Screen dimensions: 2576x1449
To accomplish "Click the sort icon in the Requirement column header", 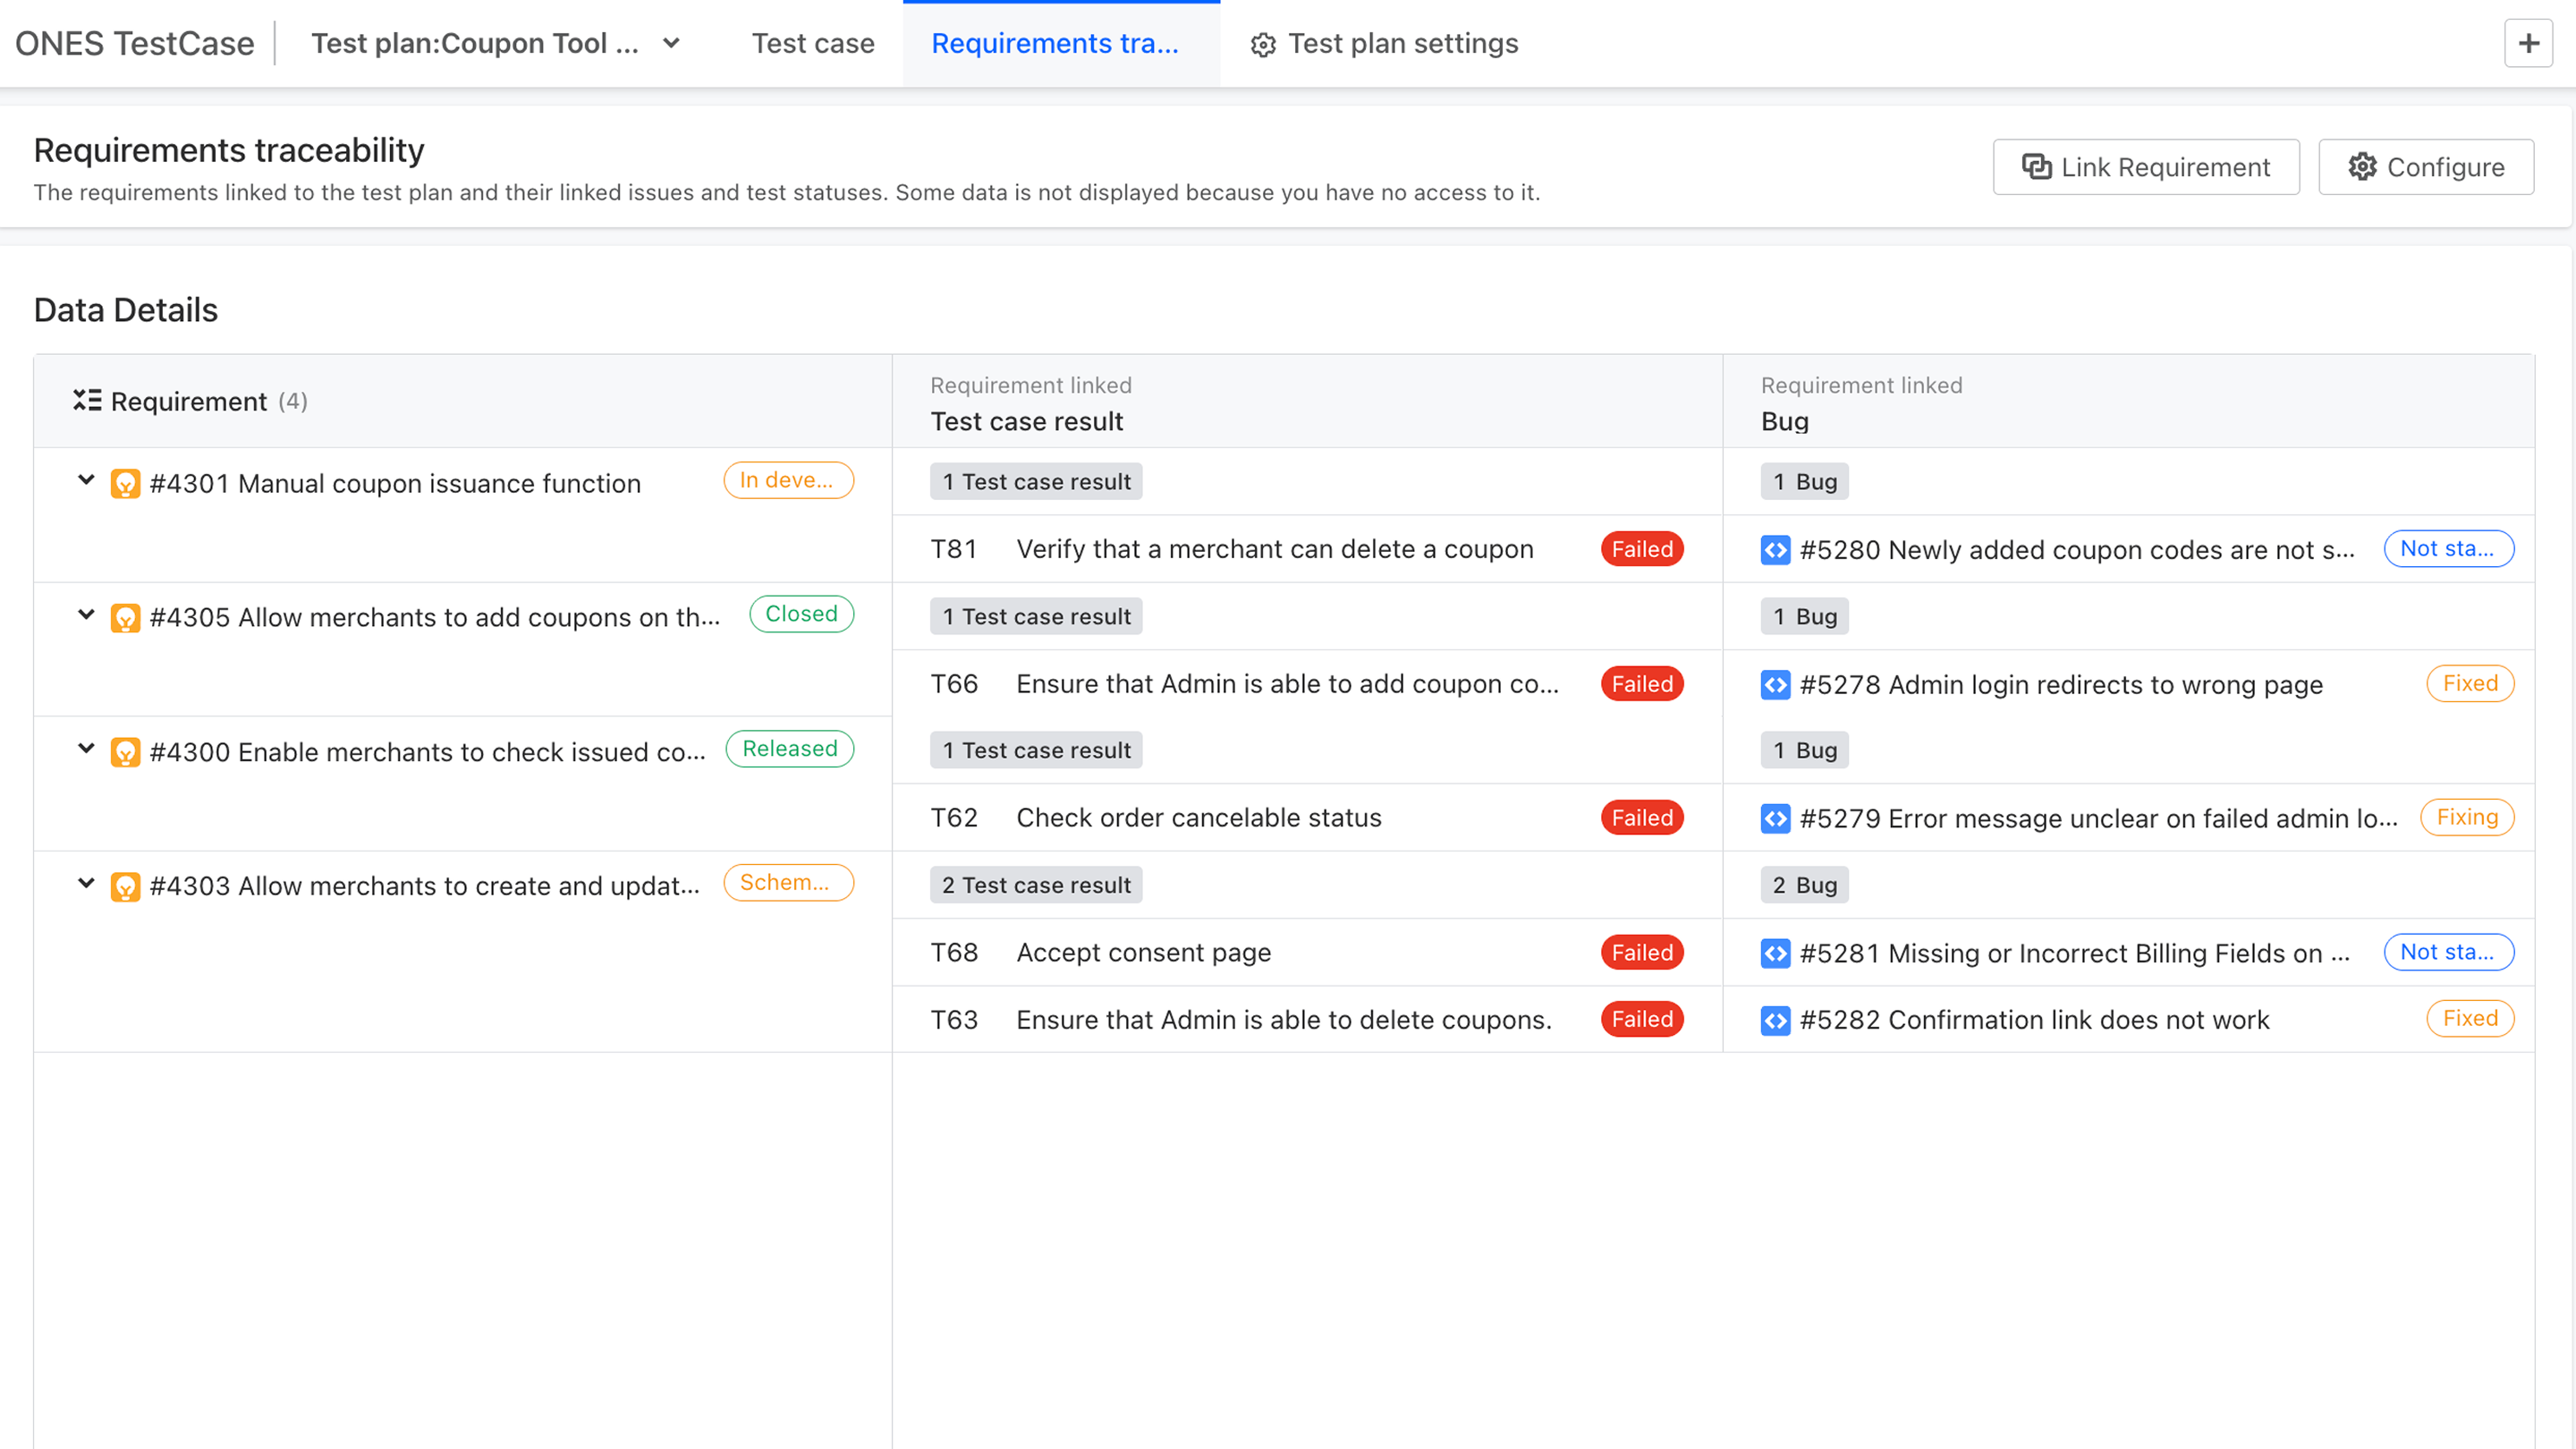I will (88, 400).
